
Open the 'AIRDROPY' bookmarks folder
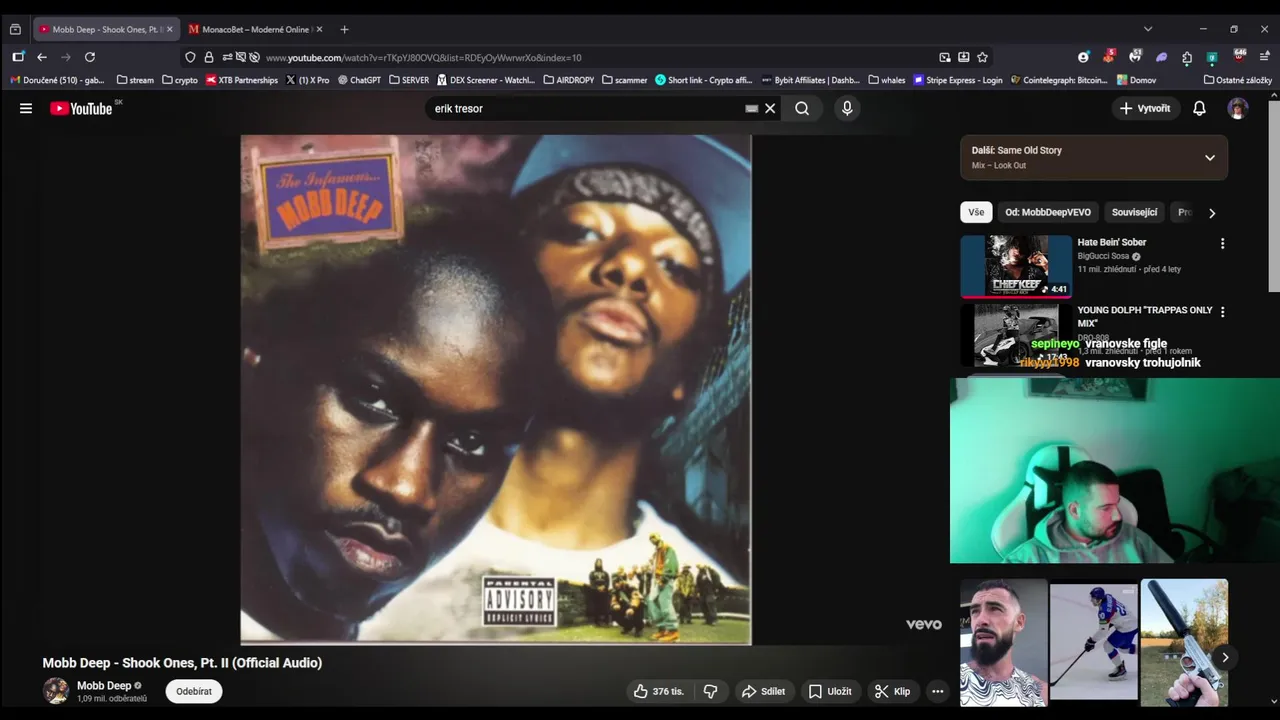(x=569, y=80)
